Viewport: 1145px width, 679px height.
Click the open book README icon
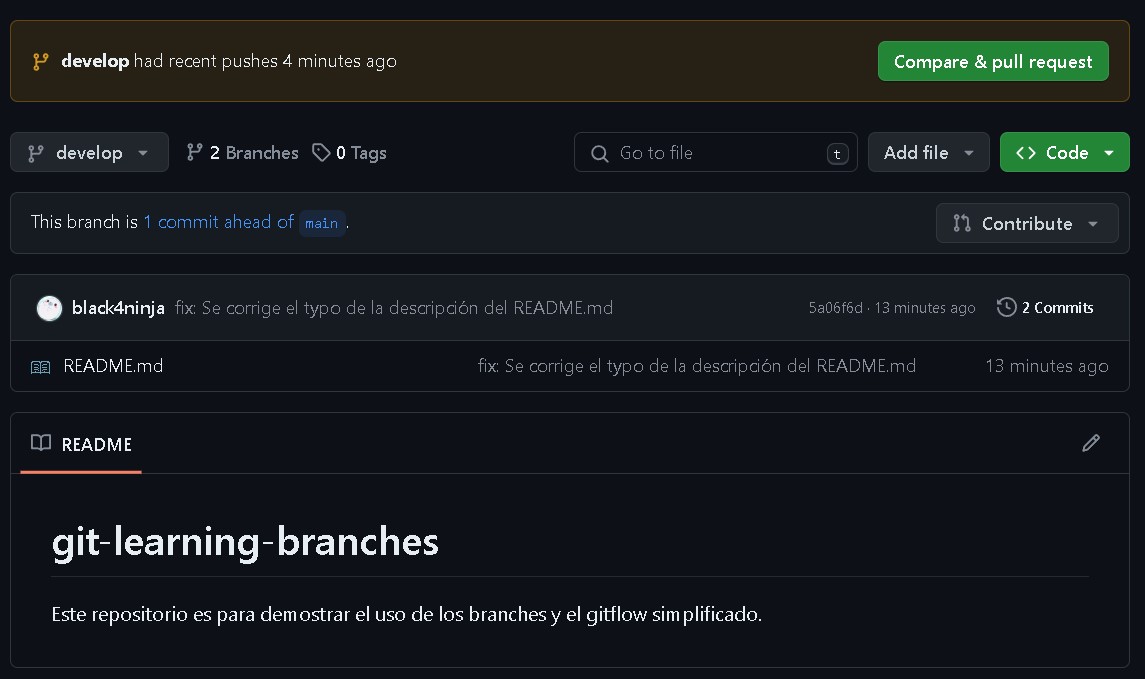point(41,443)
